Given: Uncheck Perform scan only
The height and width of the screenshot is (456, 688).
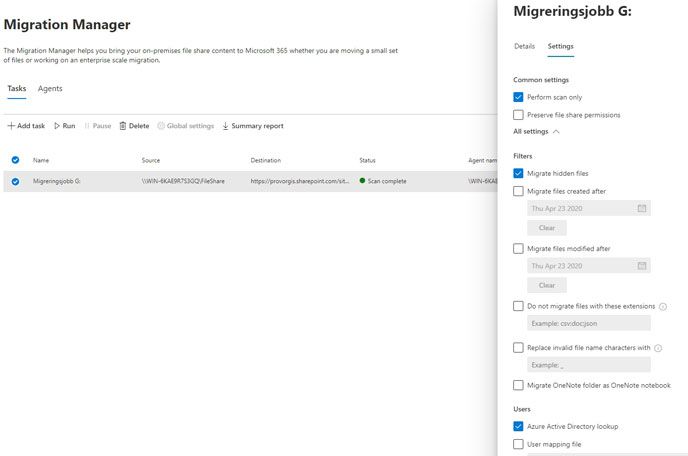Looking at the screenshot, I should tap(518, 97).
